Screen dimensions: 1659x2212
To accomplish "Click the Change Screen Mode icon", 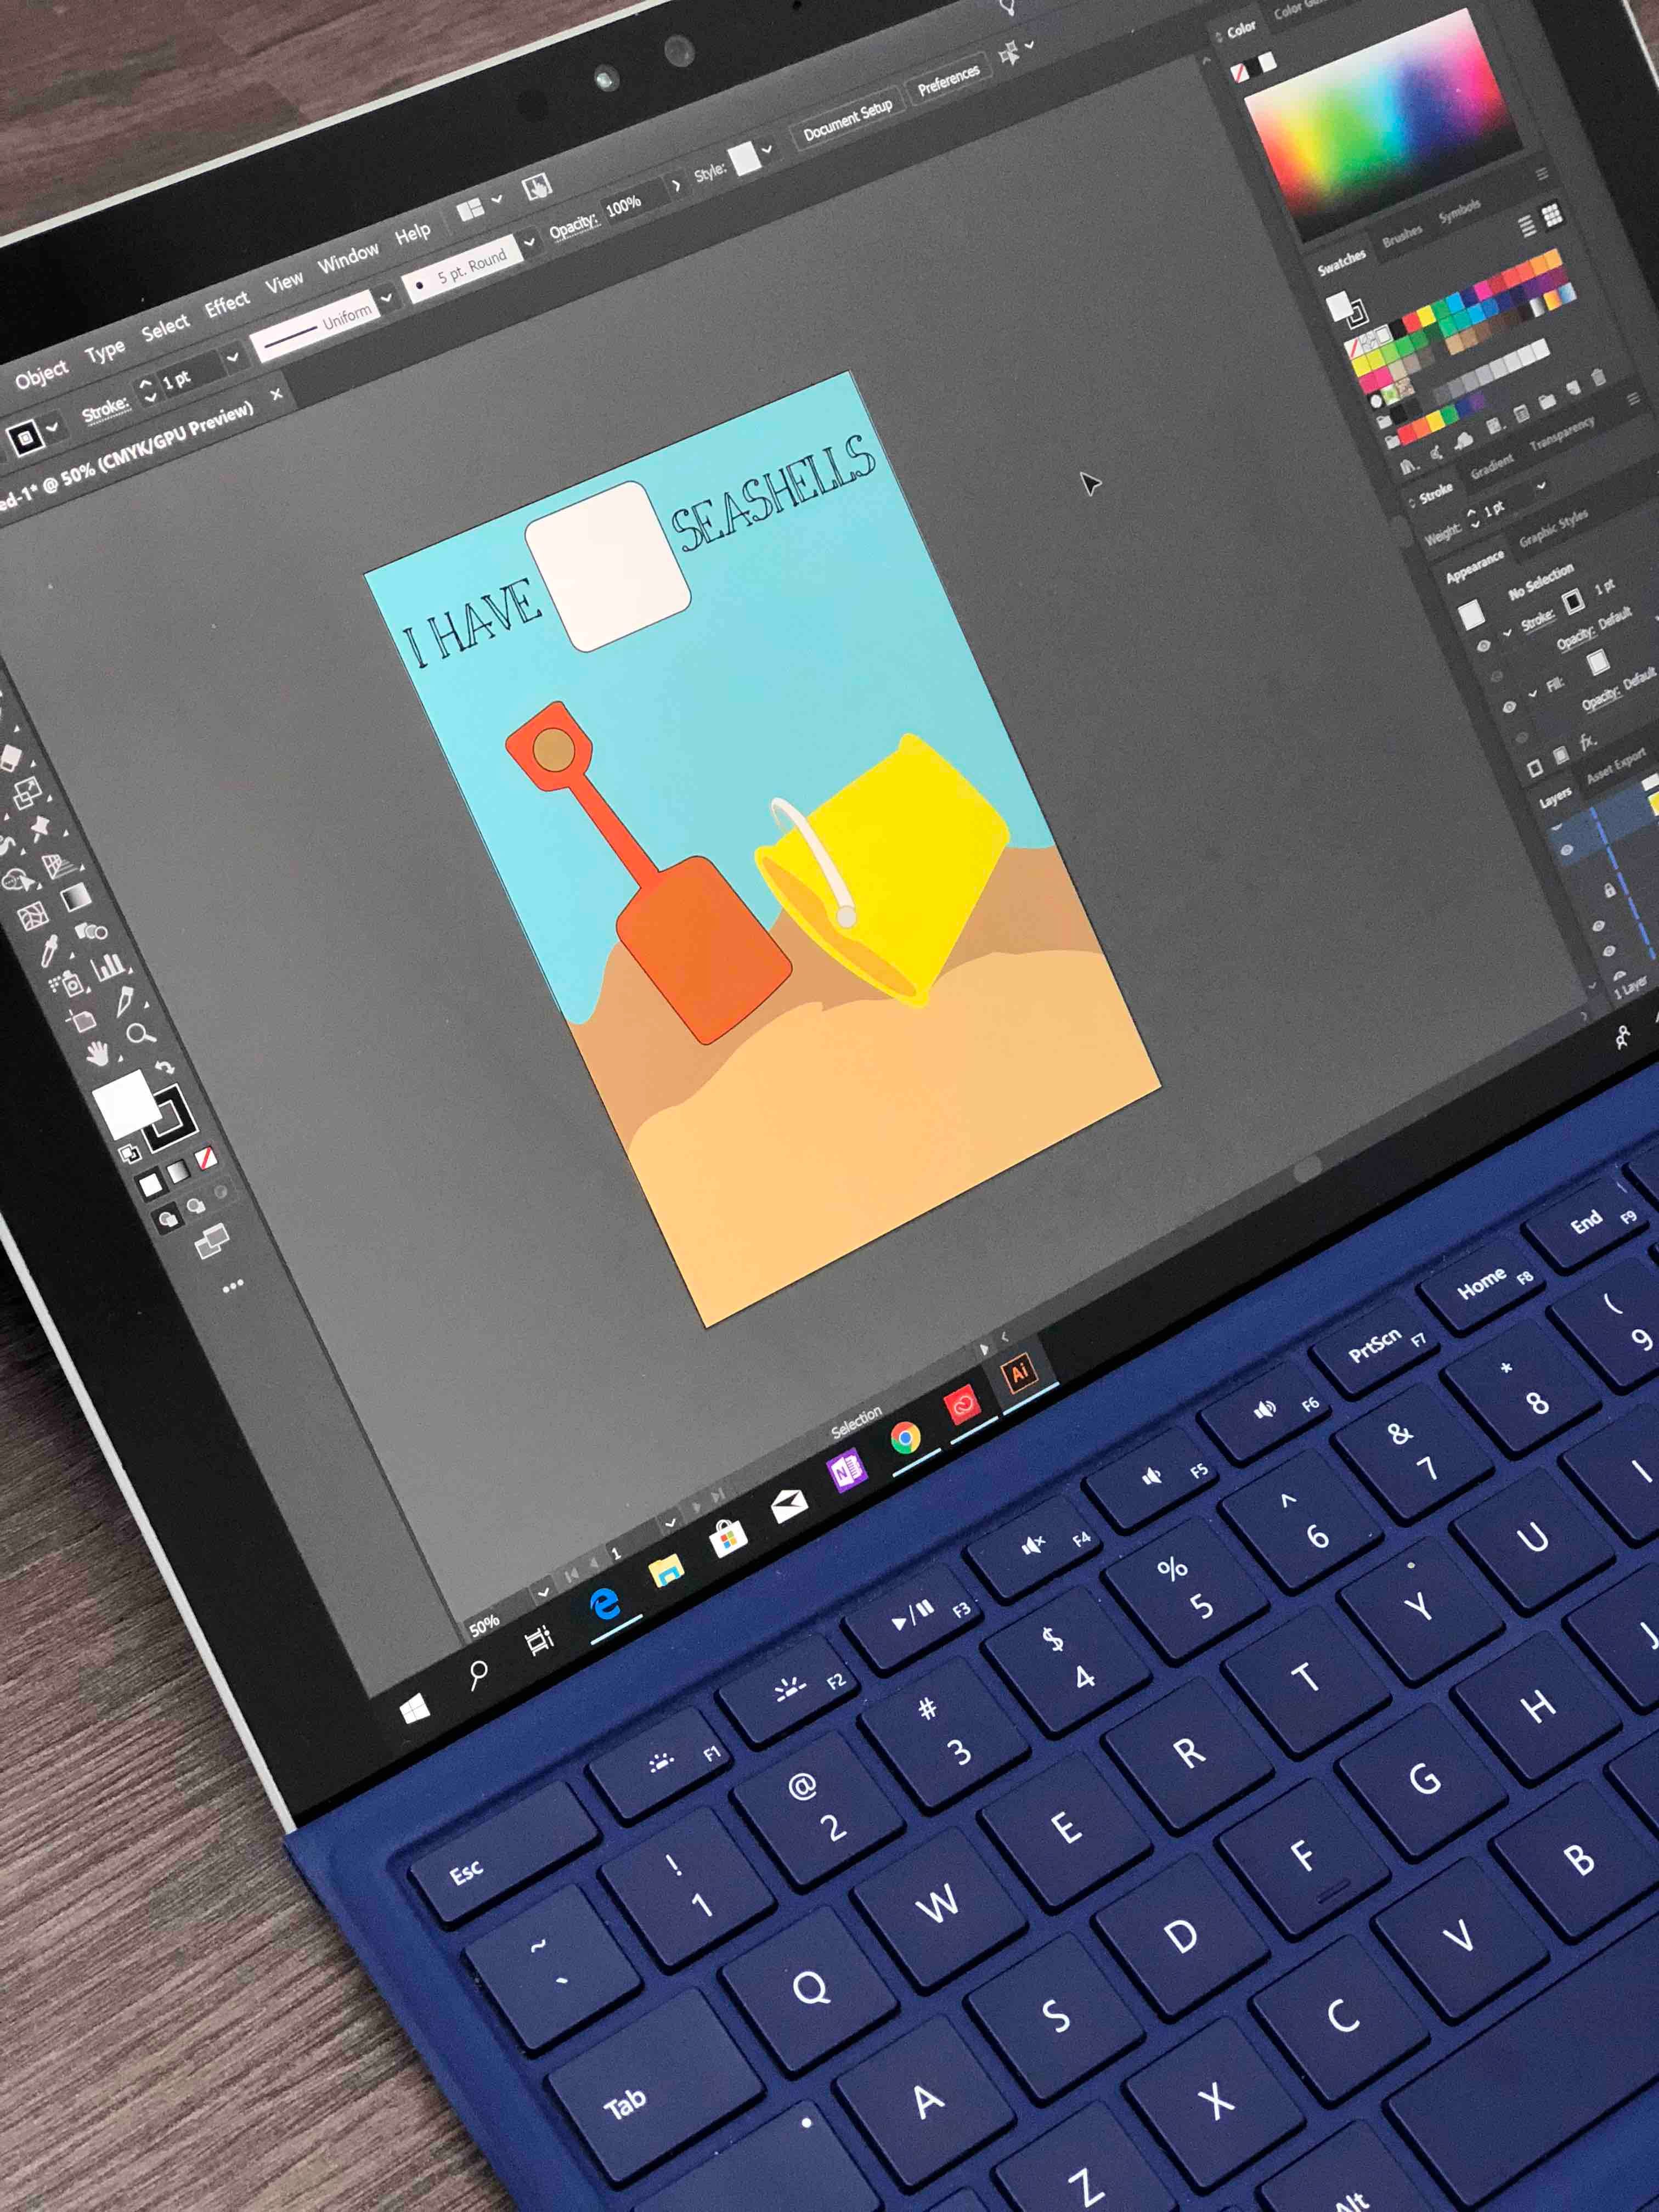I will pyautogui.click(x=211, y=1241).
